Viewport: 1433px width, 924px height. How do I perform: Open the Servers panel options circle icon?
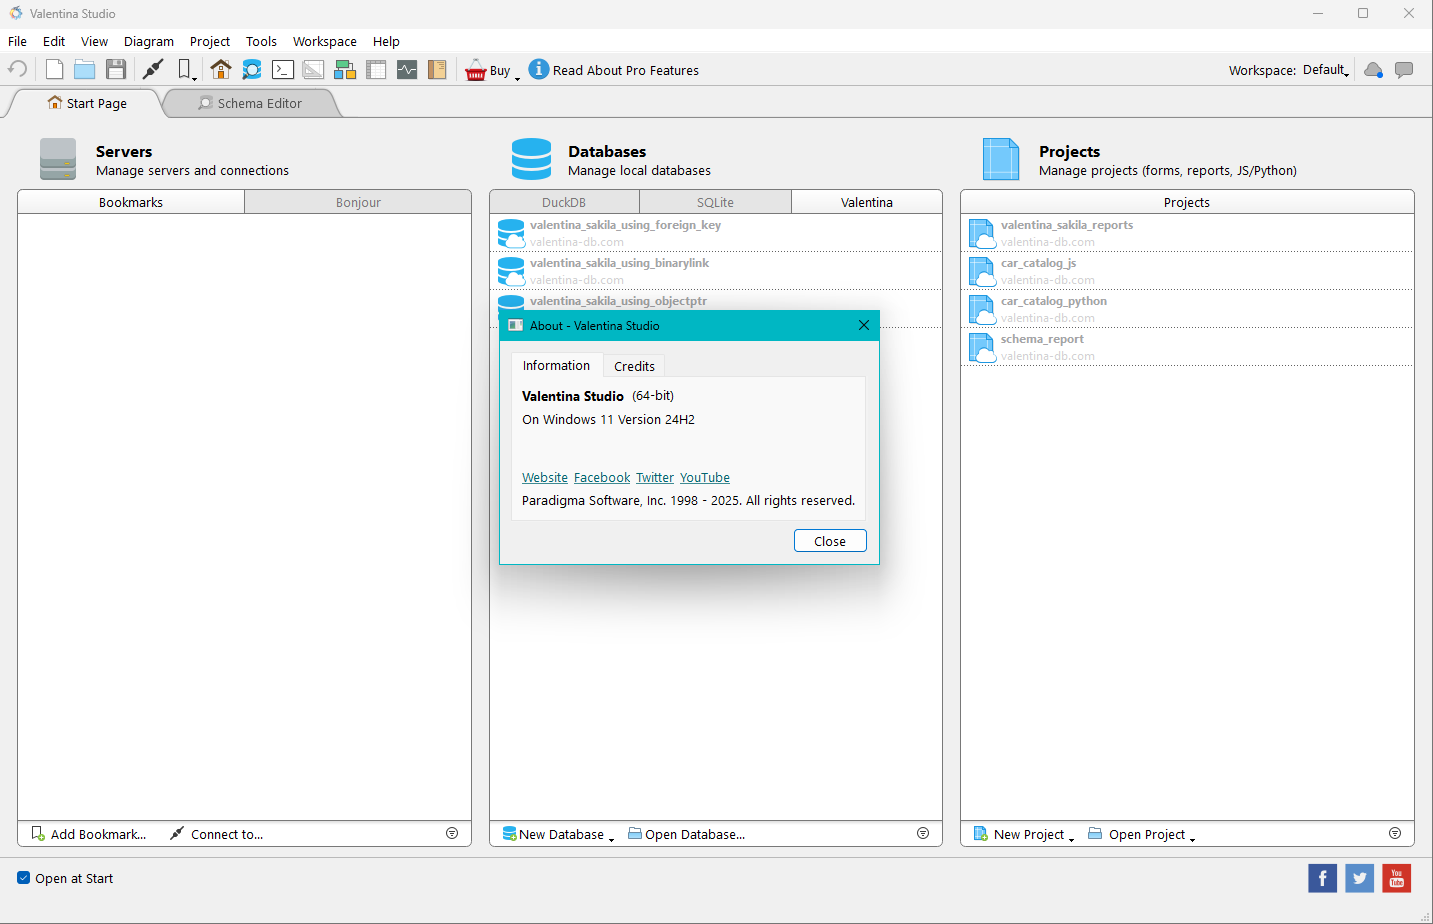452,833
